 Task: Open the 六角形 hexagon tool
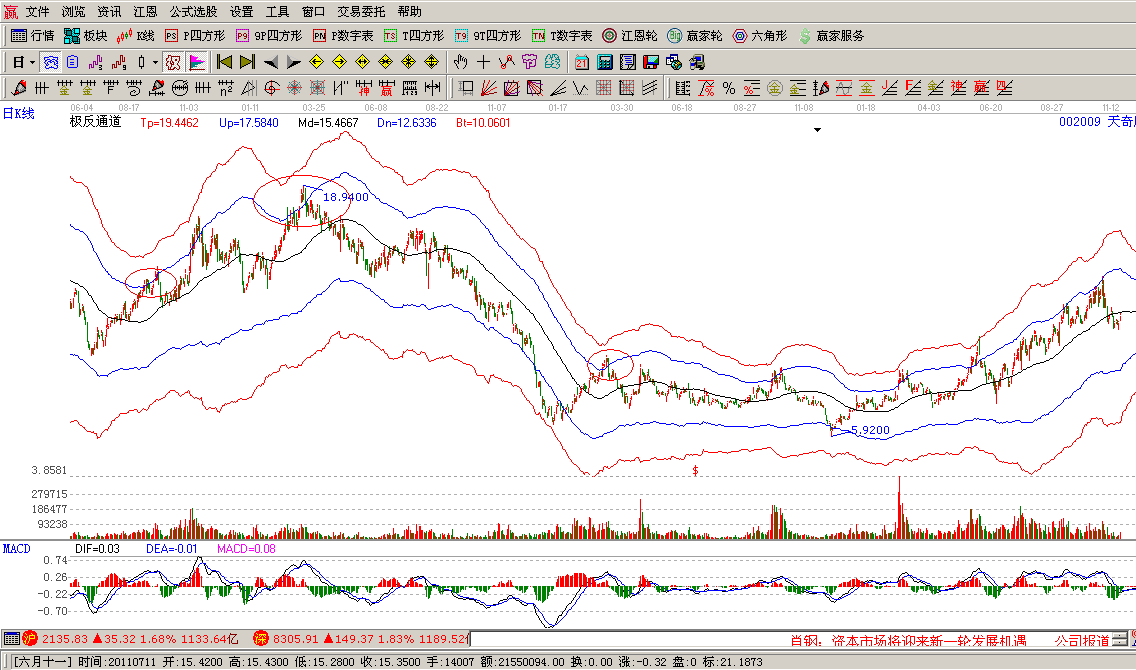pyautogui.click(x=760, y=36)
